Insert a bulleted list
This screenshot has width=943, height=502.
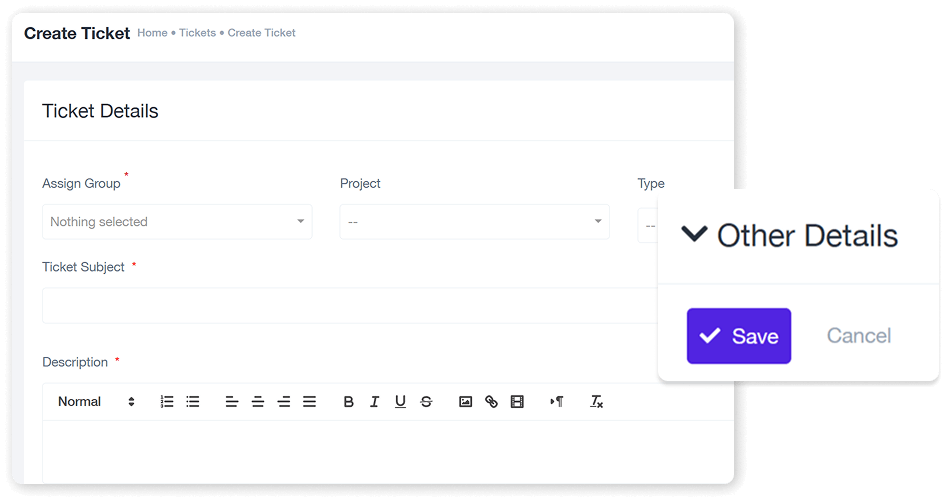pos(193,402)
